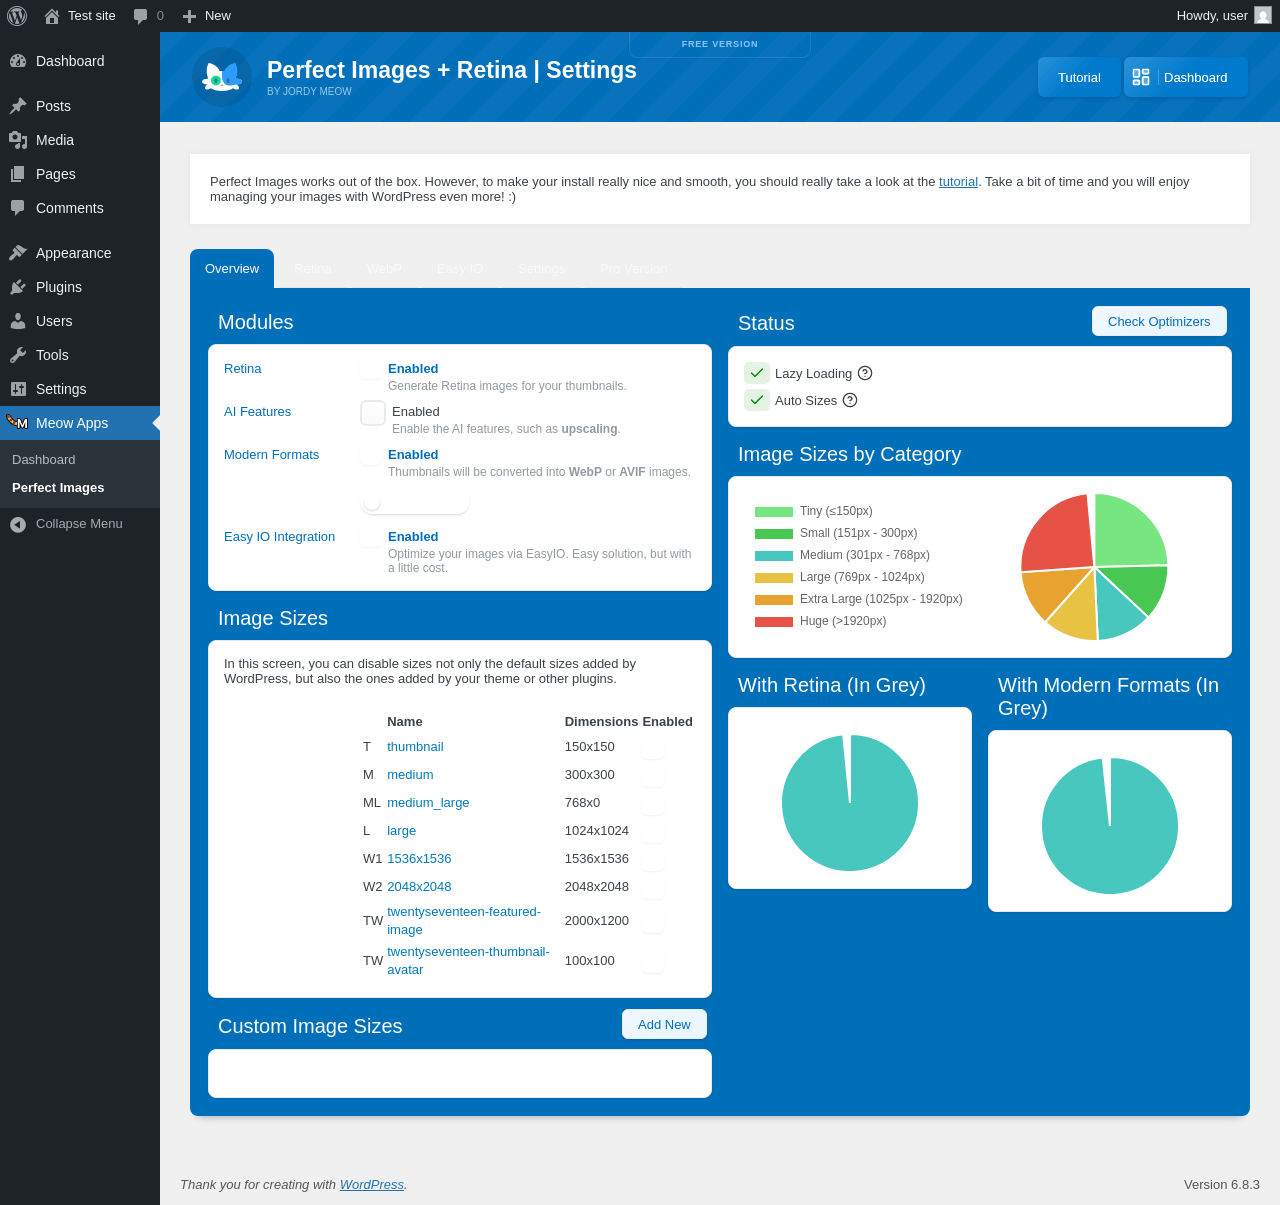Screen dimensions: 1280x1205
Task: Click Add New custom image size
Action: click(x=664, y=1024)
